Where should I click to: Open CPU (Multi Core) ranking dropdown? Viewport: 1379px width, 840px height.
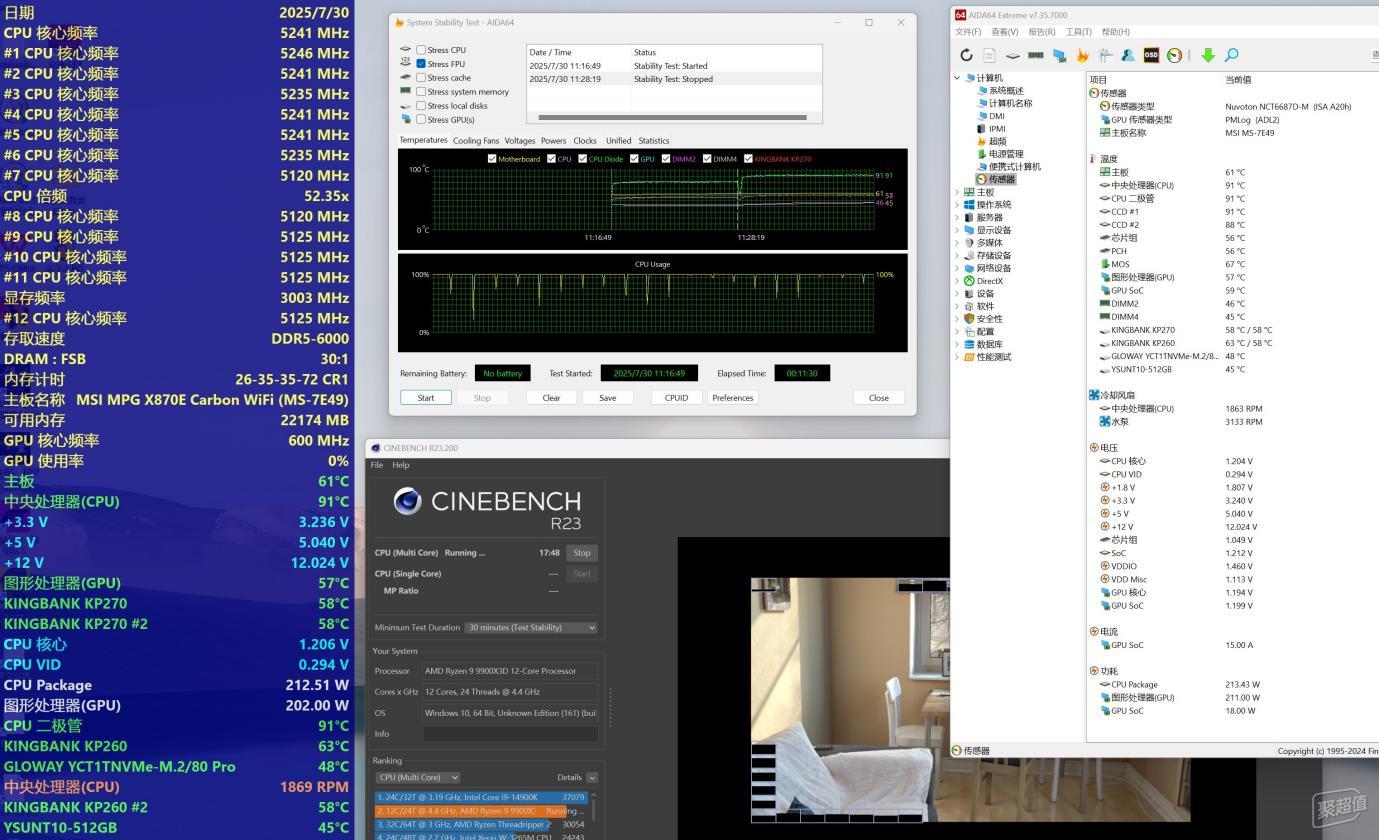pyautogui.click(x=417, y=777)
